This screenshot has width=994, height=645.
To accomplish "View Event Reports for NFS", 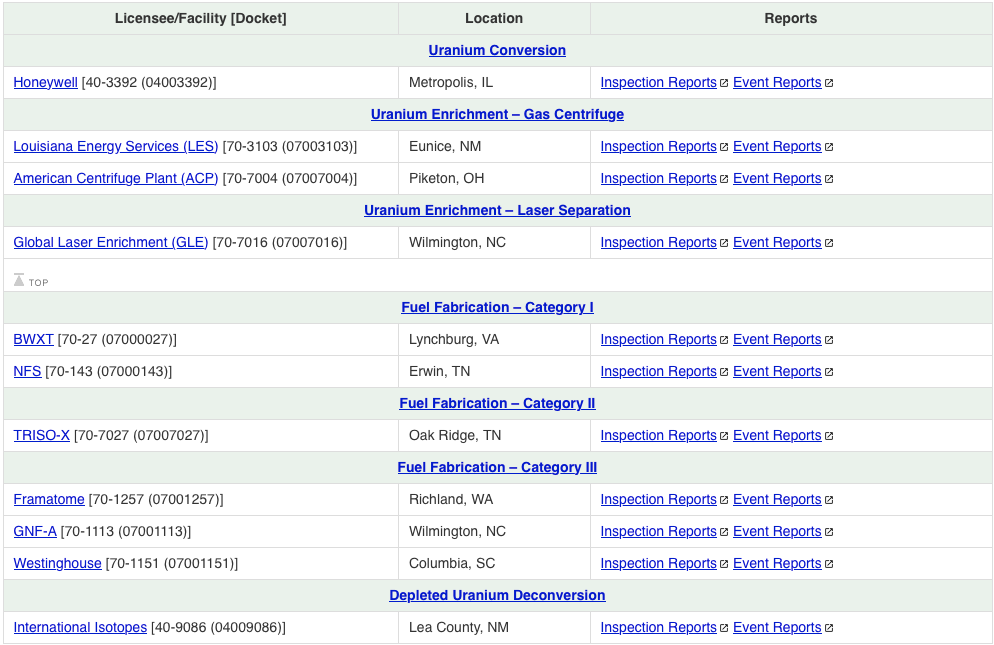I will tap(777, 371).
